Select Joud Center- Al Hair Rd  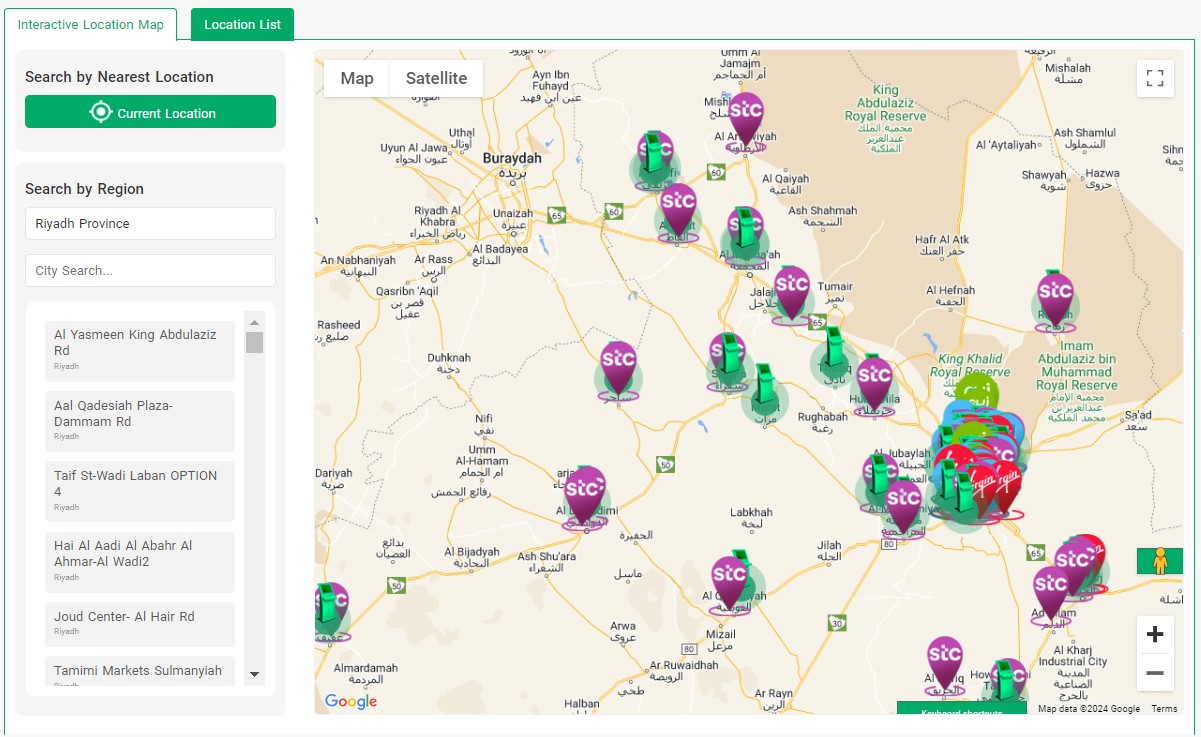tap(140, 624)
